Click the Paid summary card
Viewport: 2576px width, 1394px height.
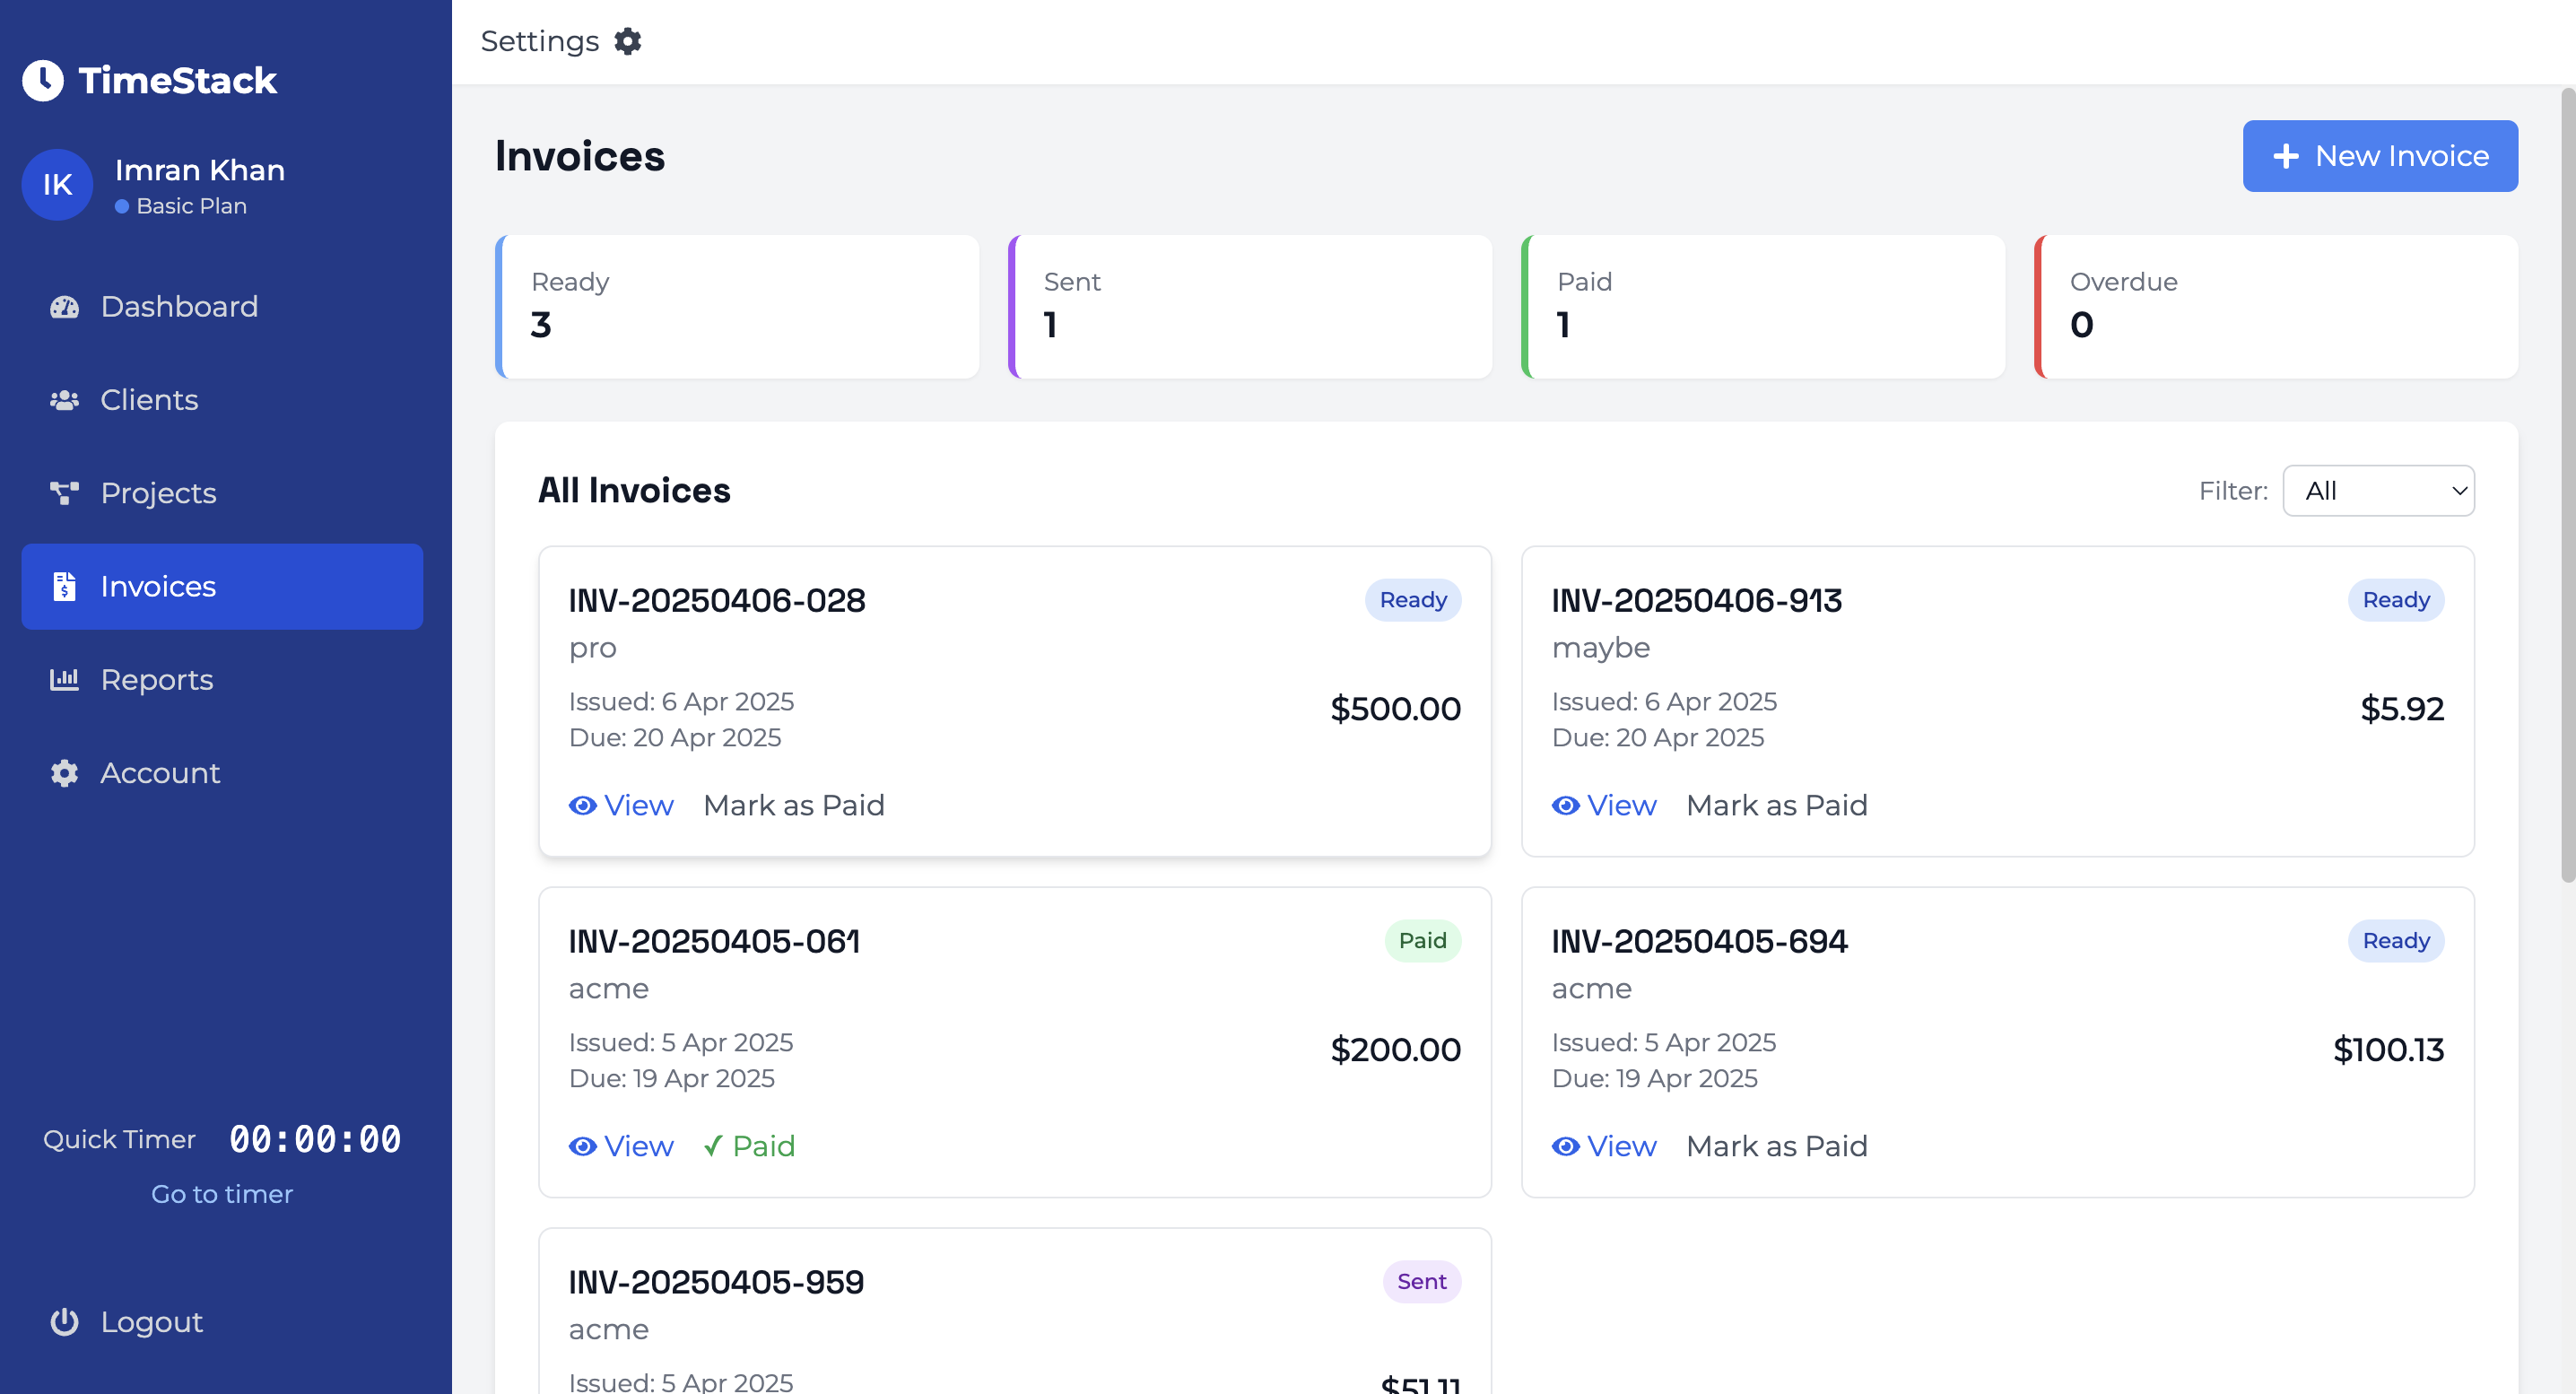coord(1763,307)
